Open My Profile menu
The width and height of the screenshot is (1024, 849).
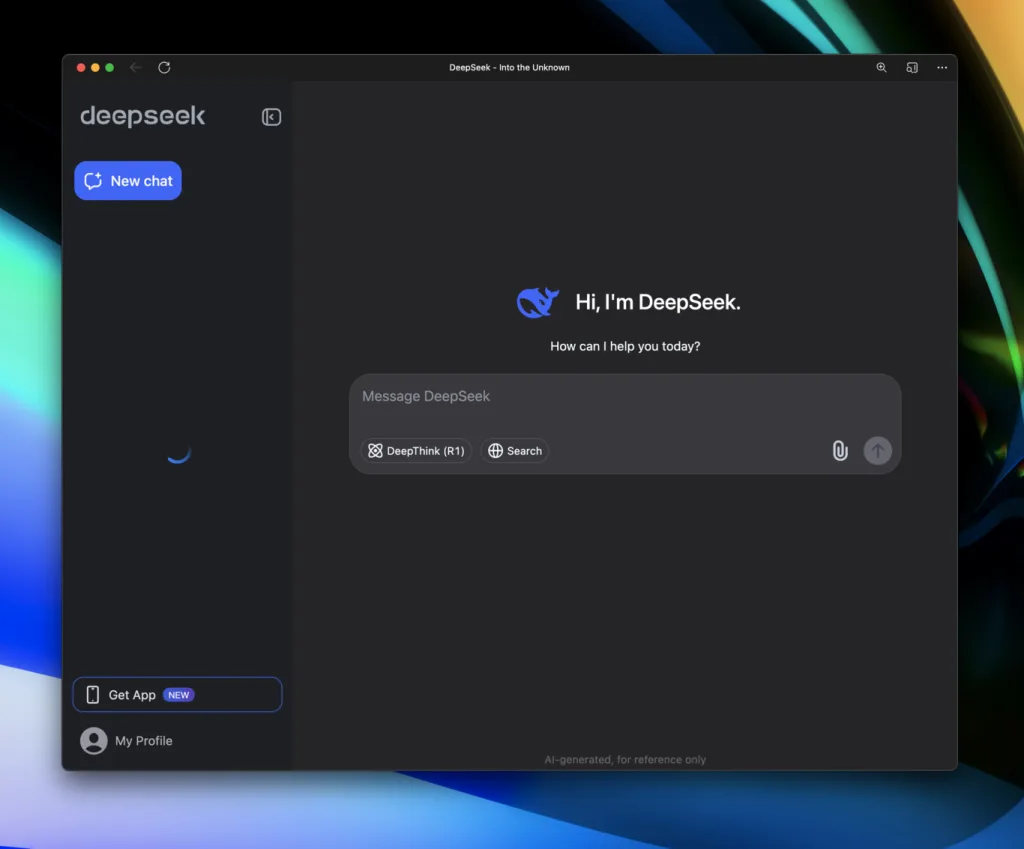(x=126, y=741)
